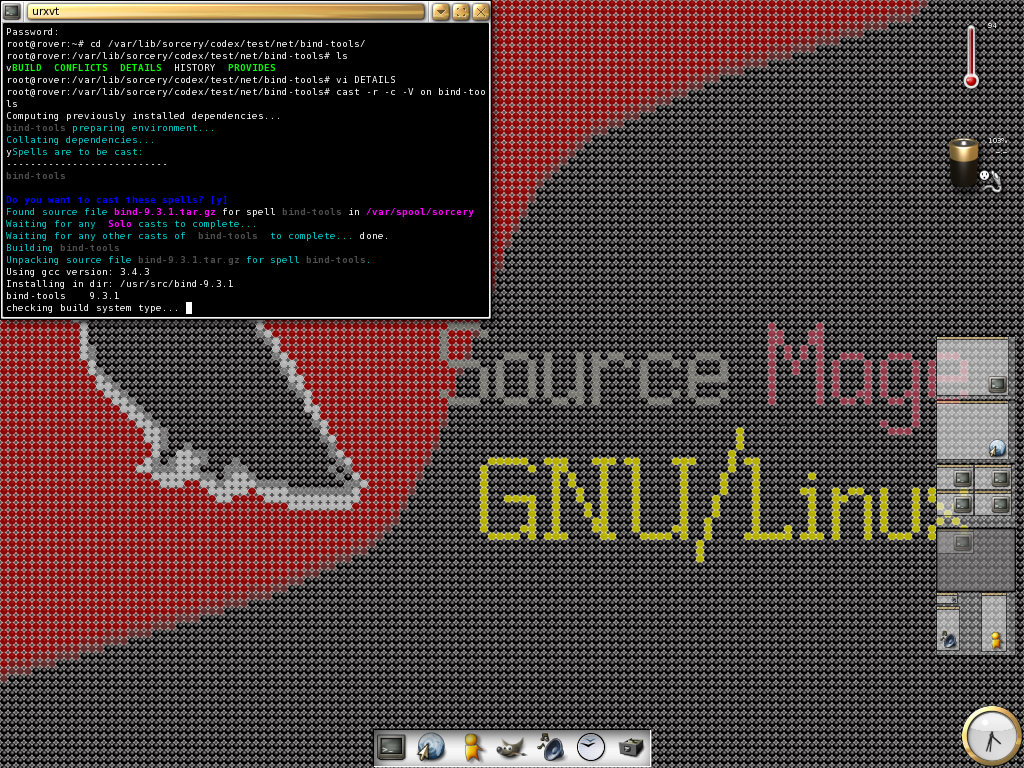Maximize the urxvt terminal window
Image resolution: width=1024 pixels, height=768 pixels.
tap(461, 12)
